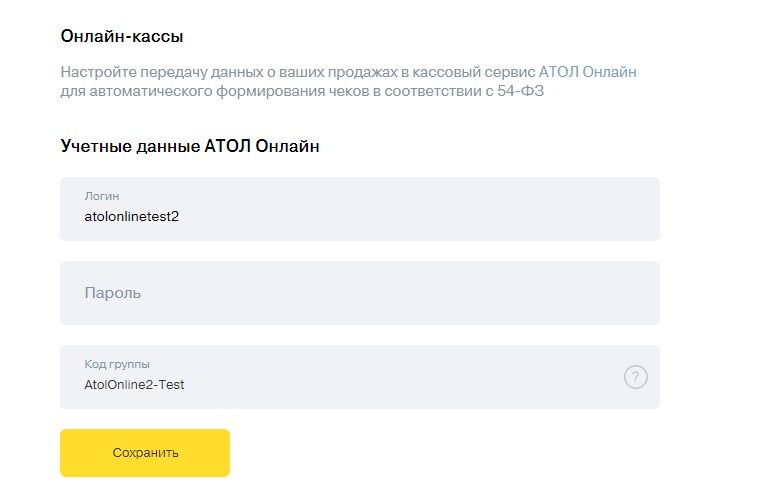The image size is (771, 487).
Task: Place cursor in atolonlinetest2 login text
Action: click(x=132, y=216)
